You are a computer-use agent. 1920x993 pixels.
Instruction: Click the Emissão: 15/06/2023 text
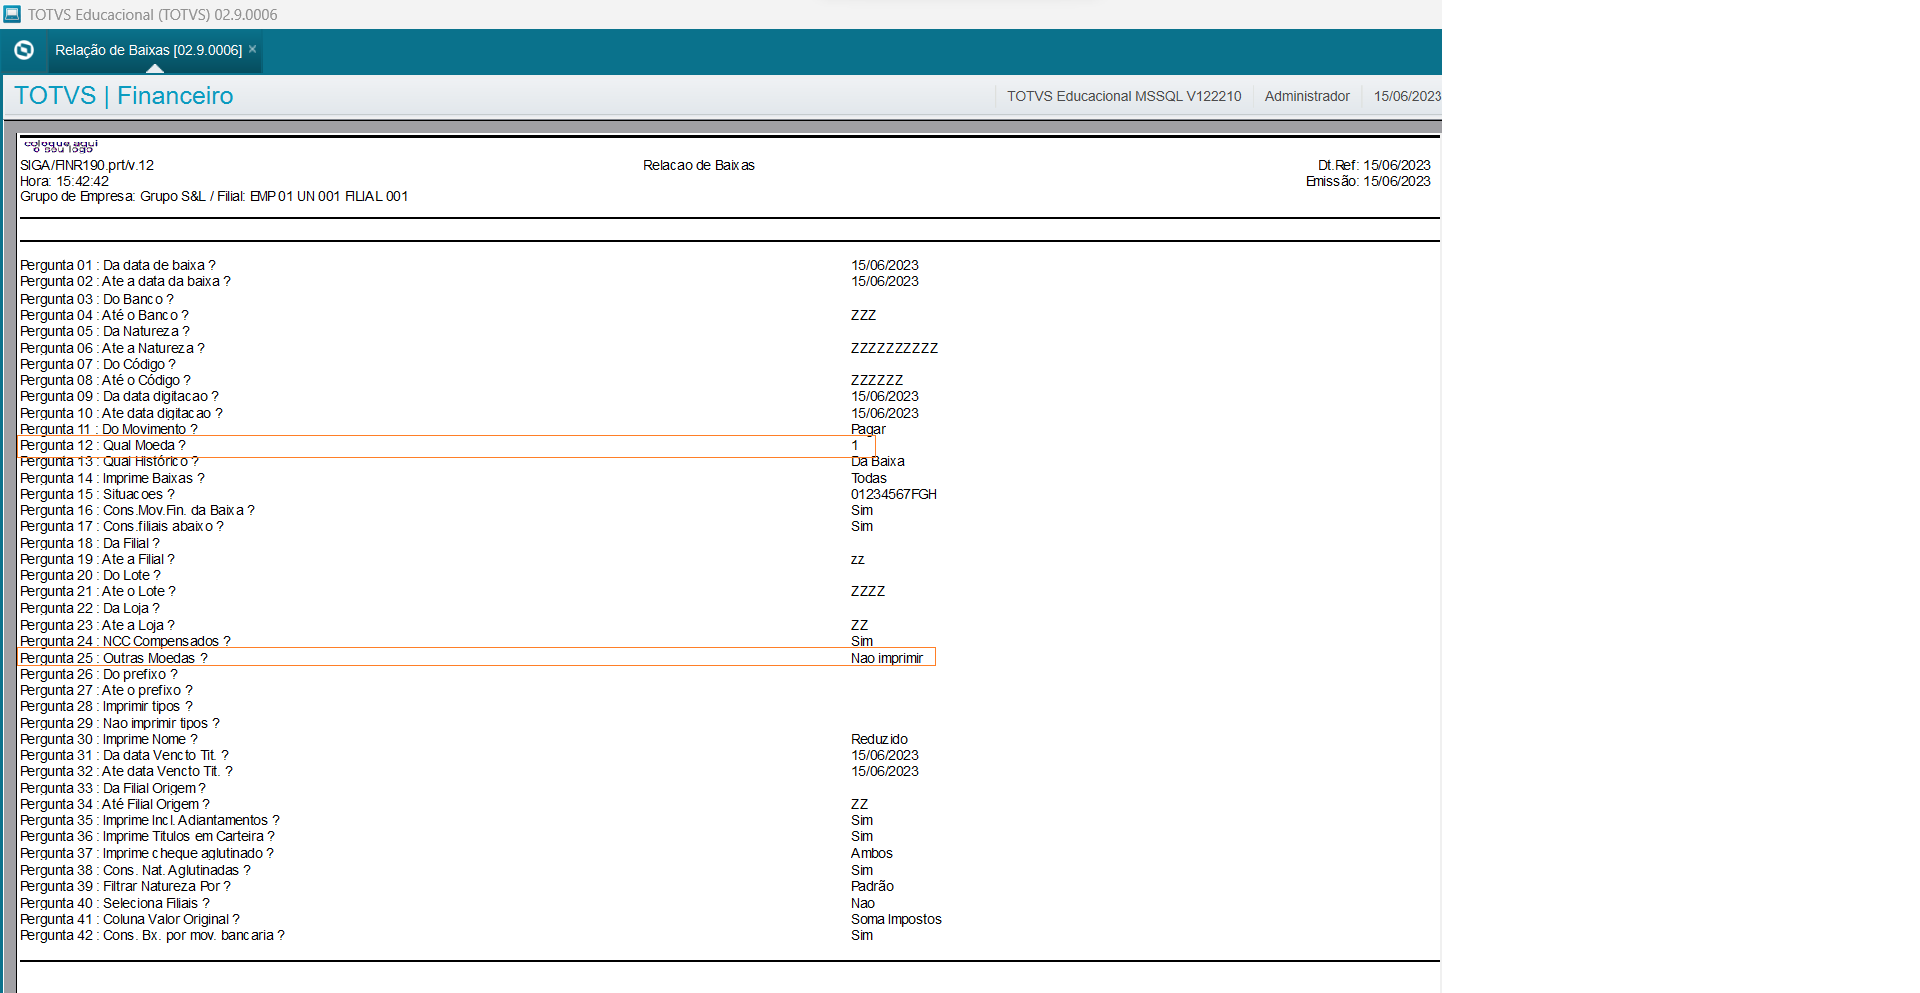pyautogui.click(x=1368, y=181)
